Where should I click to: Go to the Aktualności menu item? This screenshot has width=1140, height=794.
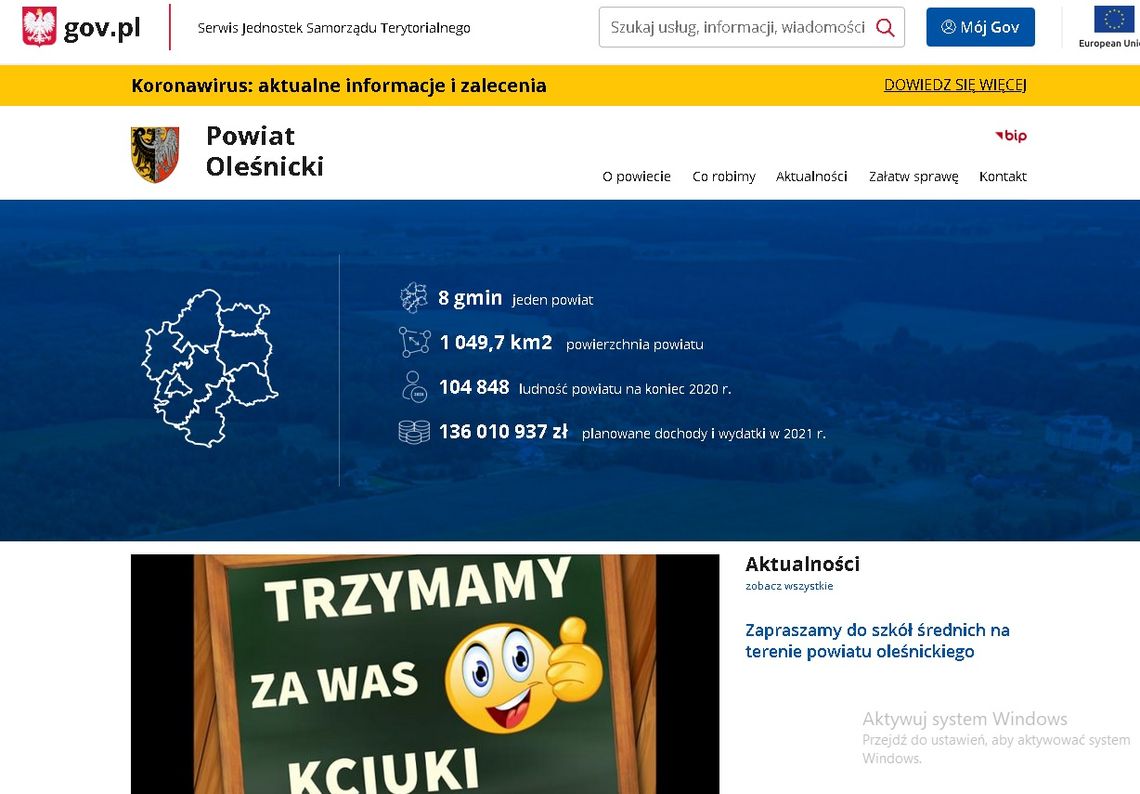click(x=811, y=177)
